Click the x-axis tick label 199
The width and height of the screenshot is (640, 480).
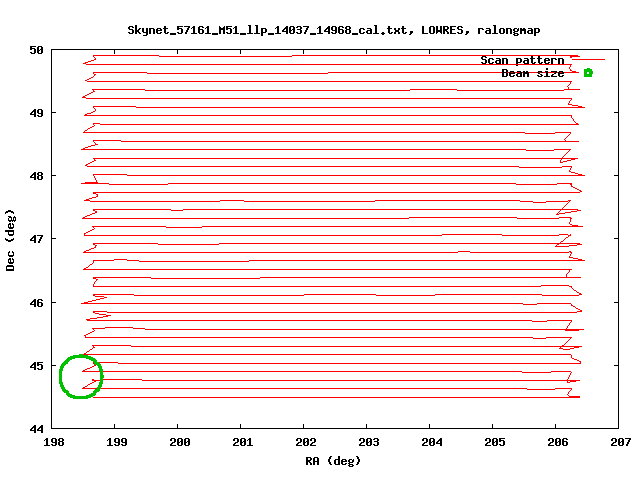pyautogui.click(x=117, y=442)
